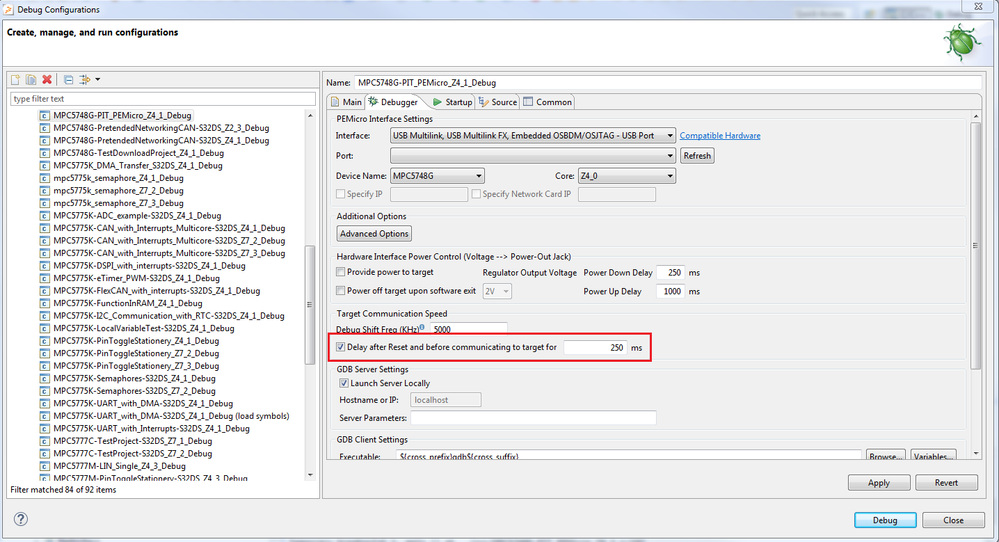Click the Revert button
The height and width of the screenshot is (542, 999).
click(x=946, y=483)
